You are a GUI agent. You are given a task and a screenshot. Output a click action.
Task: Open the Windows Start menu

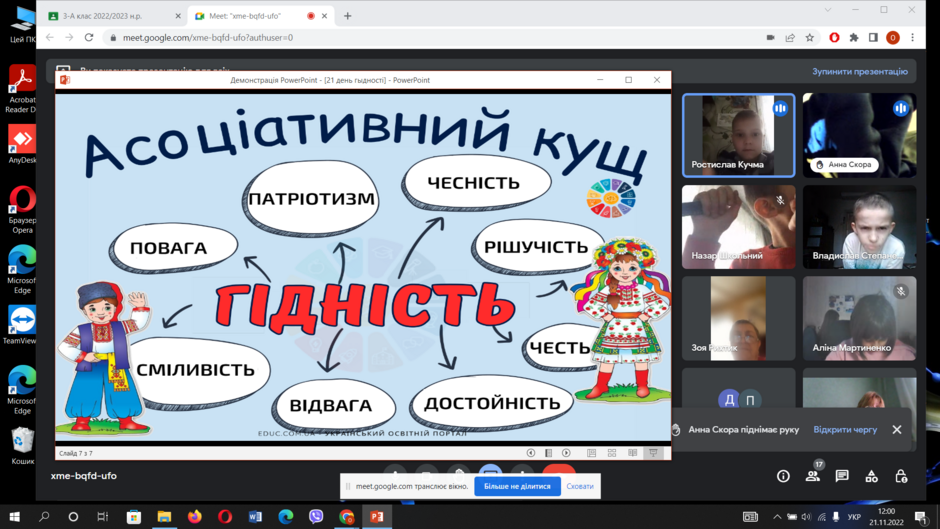14,516
